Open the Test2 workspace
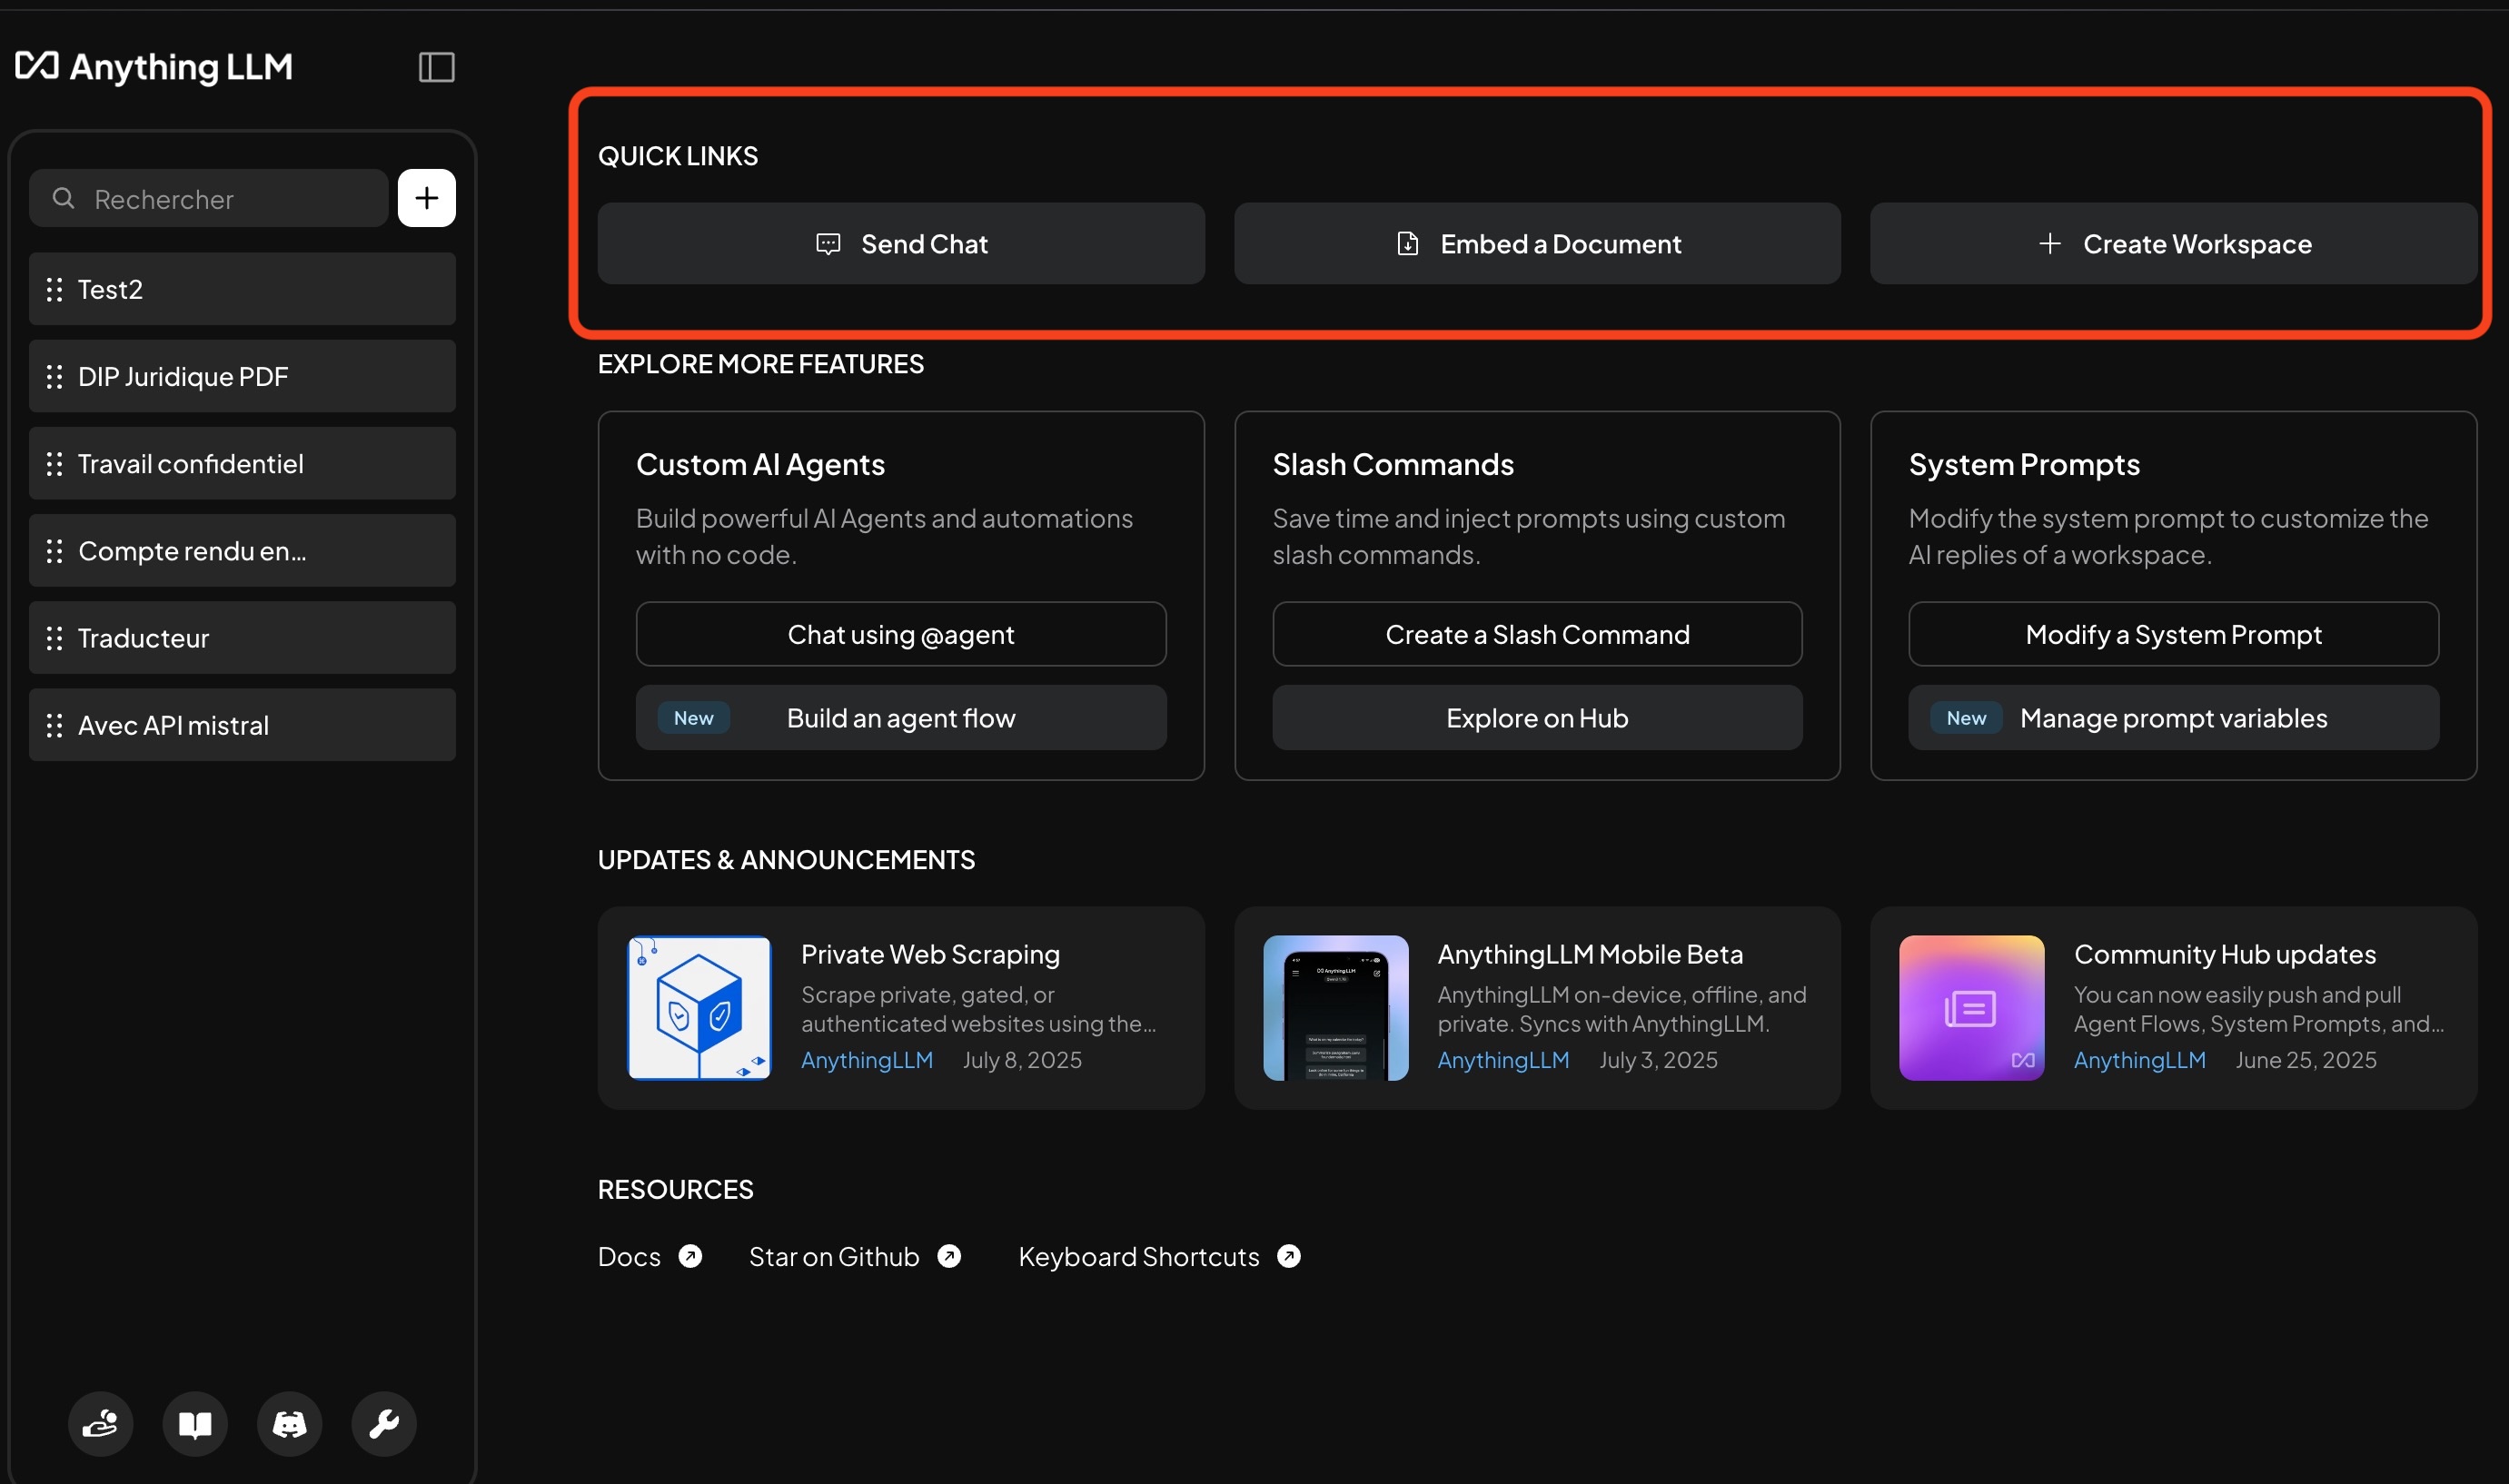This screenshot has width=2509, height=1484. (242, 289)
